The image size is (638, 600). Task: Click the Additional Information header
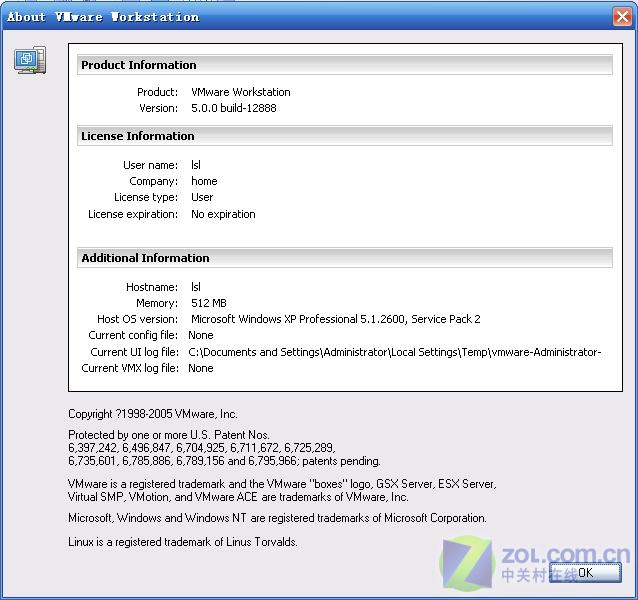click(x=345, y=258)
